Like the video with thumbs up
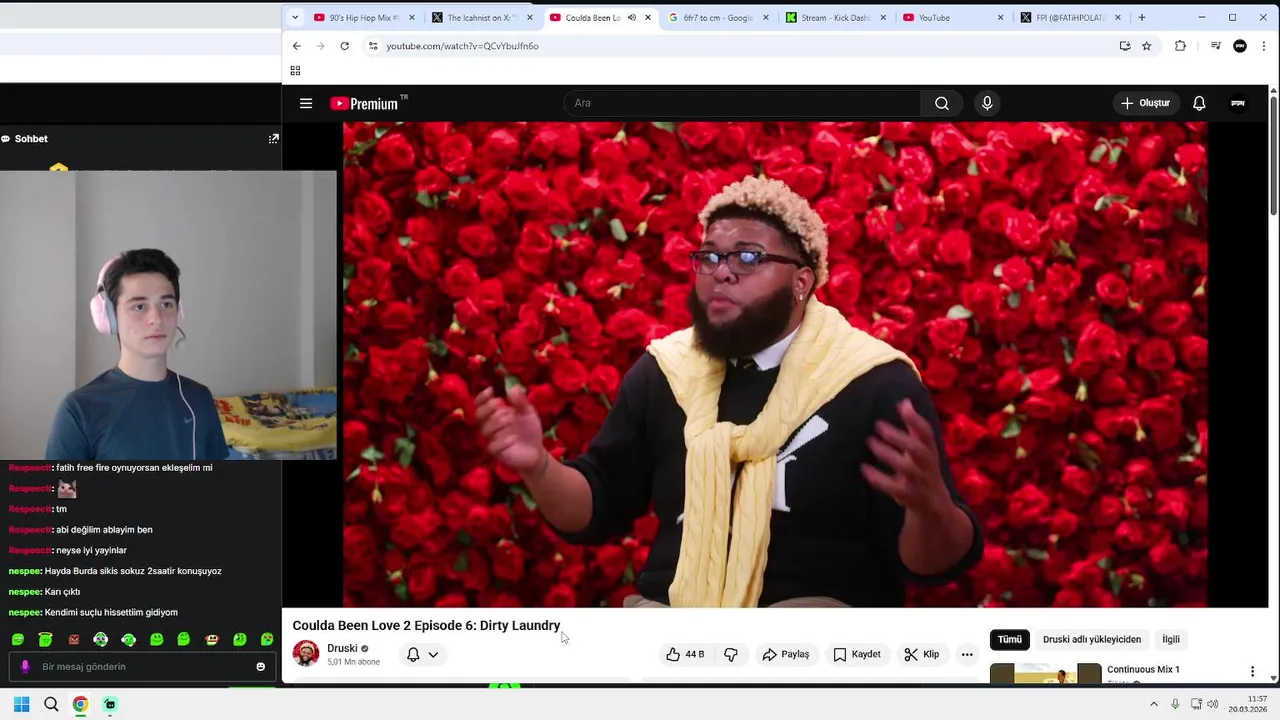The image size is (1280, 720). tap(685, 654)
